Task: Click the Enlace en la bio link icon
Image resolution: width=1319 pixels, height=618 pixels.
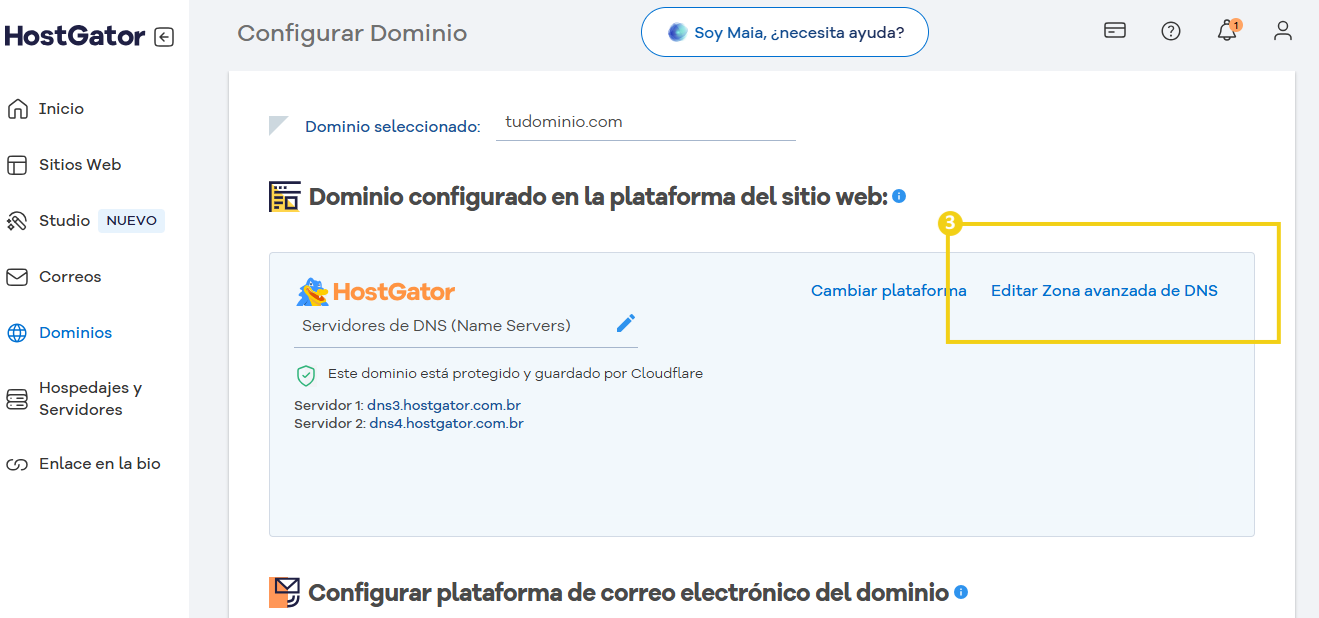Action: point(17,464)
